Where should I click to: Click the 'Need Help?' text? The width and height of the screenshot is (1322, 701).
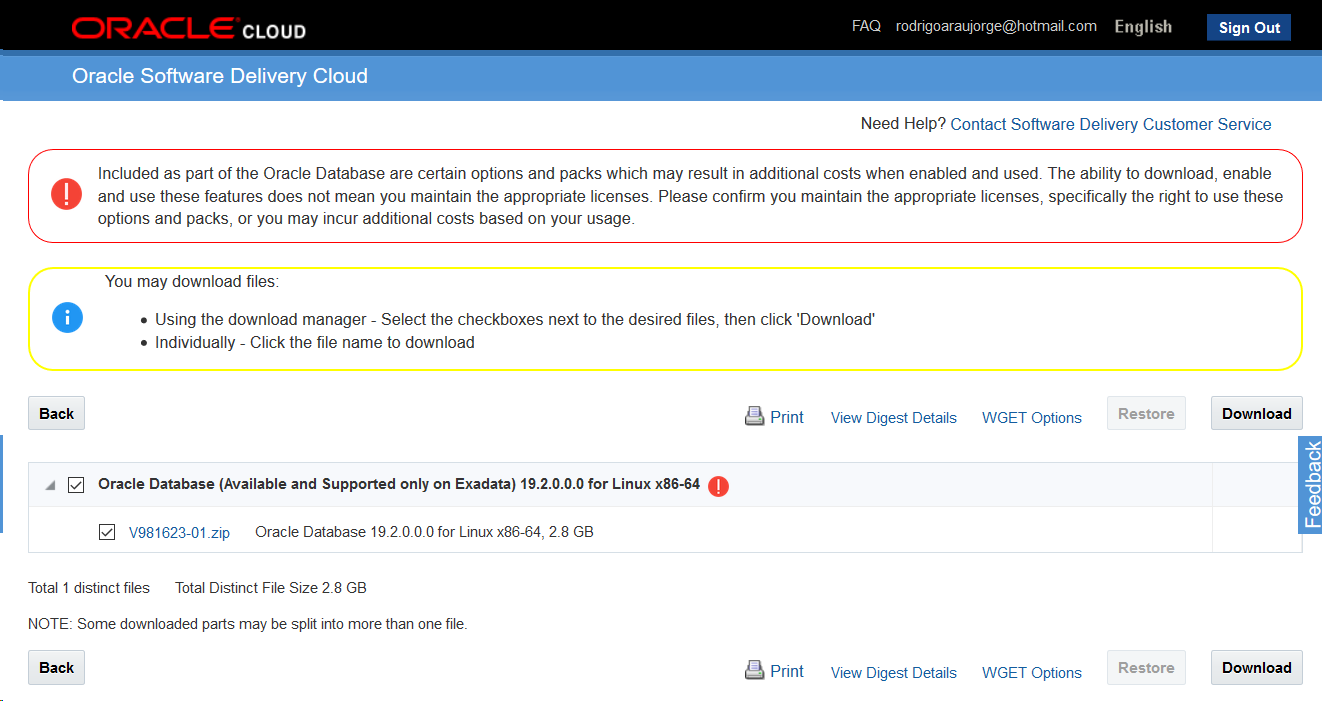pos(903,124)
